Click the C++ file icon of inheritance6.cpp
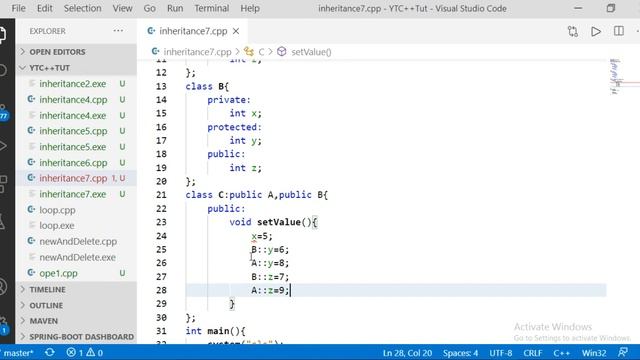 pyautogui.click(x=31, y=162)
